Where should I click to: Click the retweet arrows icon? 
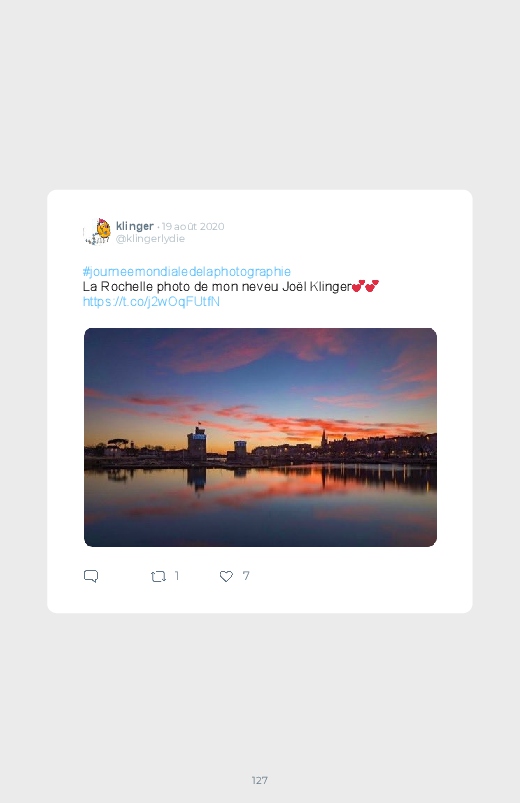[158, 577]
